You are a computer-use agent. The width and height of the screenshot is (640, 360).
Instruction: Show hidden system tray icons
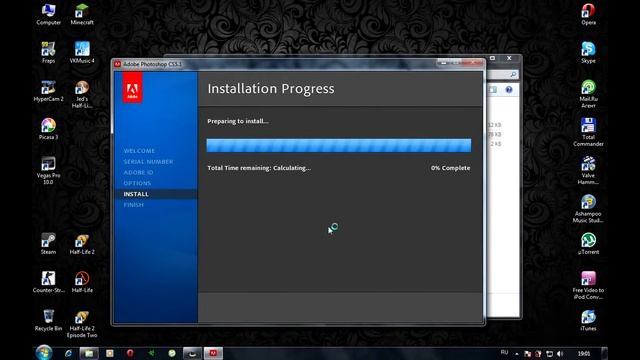517,353
